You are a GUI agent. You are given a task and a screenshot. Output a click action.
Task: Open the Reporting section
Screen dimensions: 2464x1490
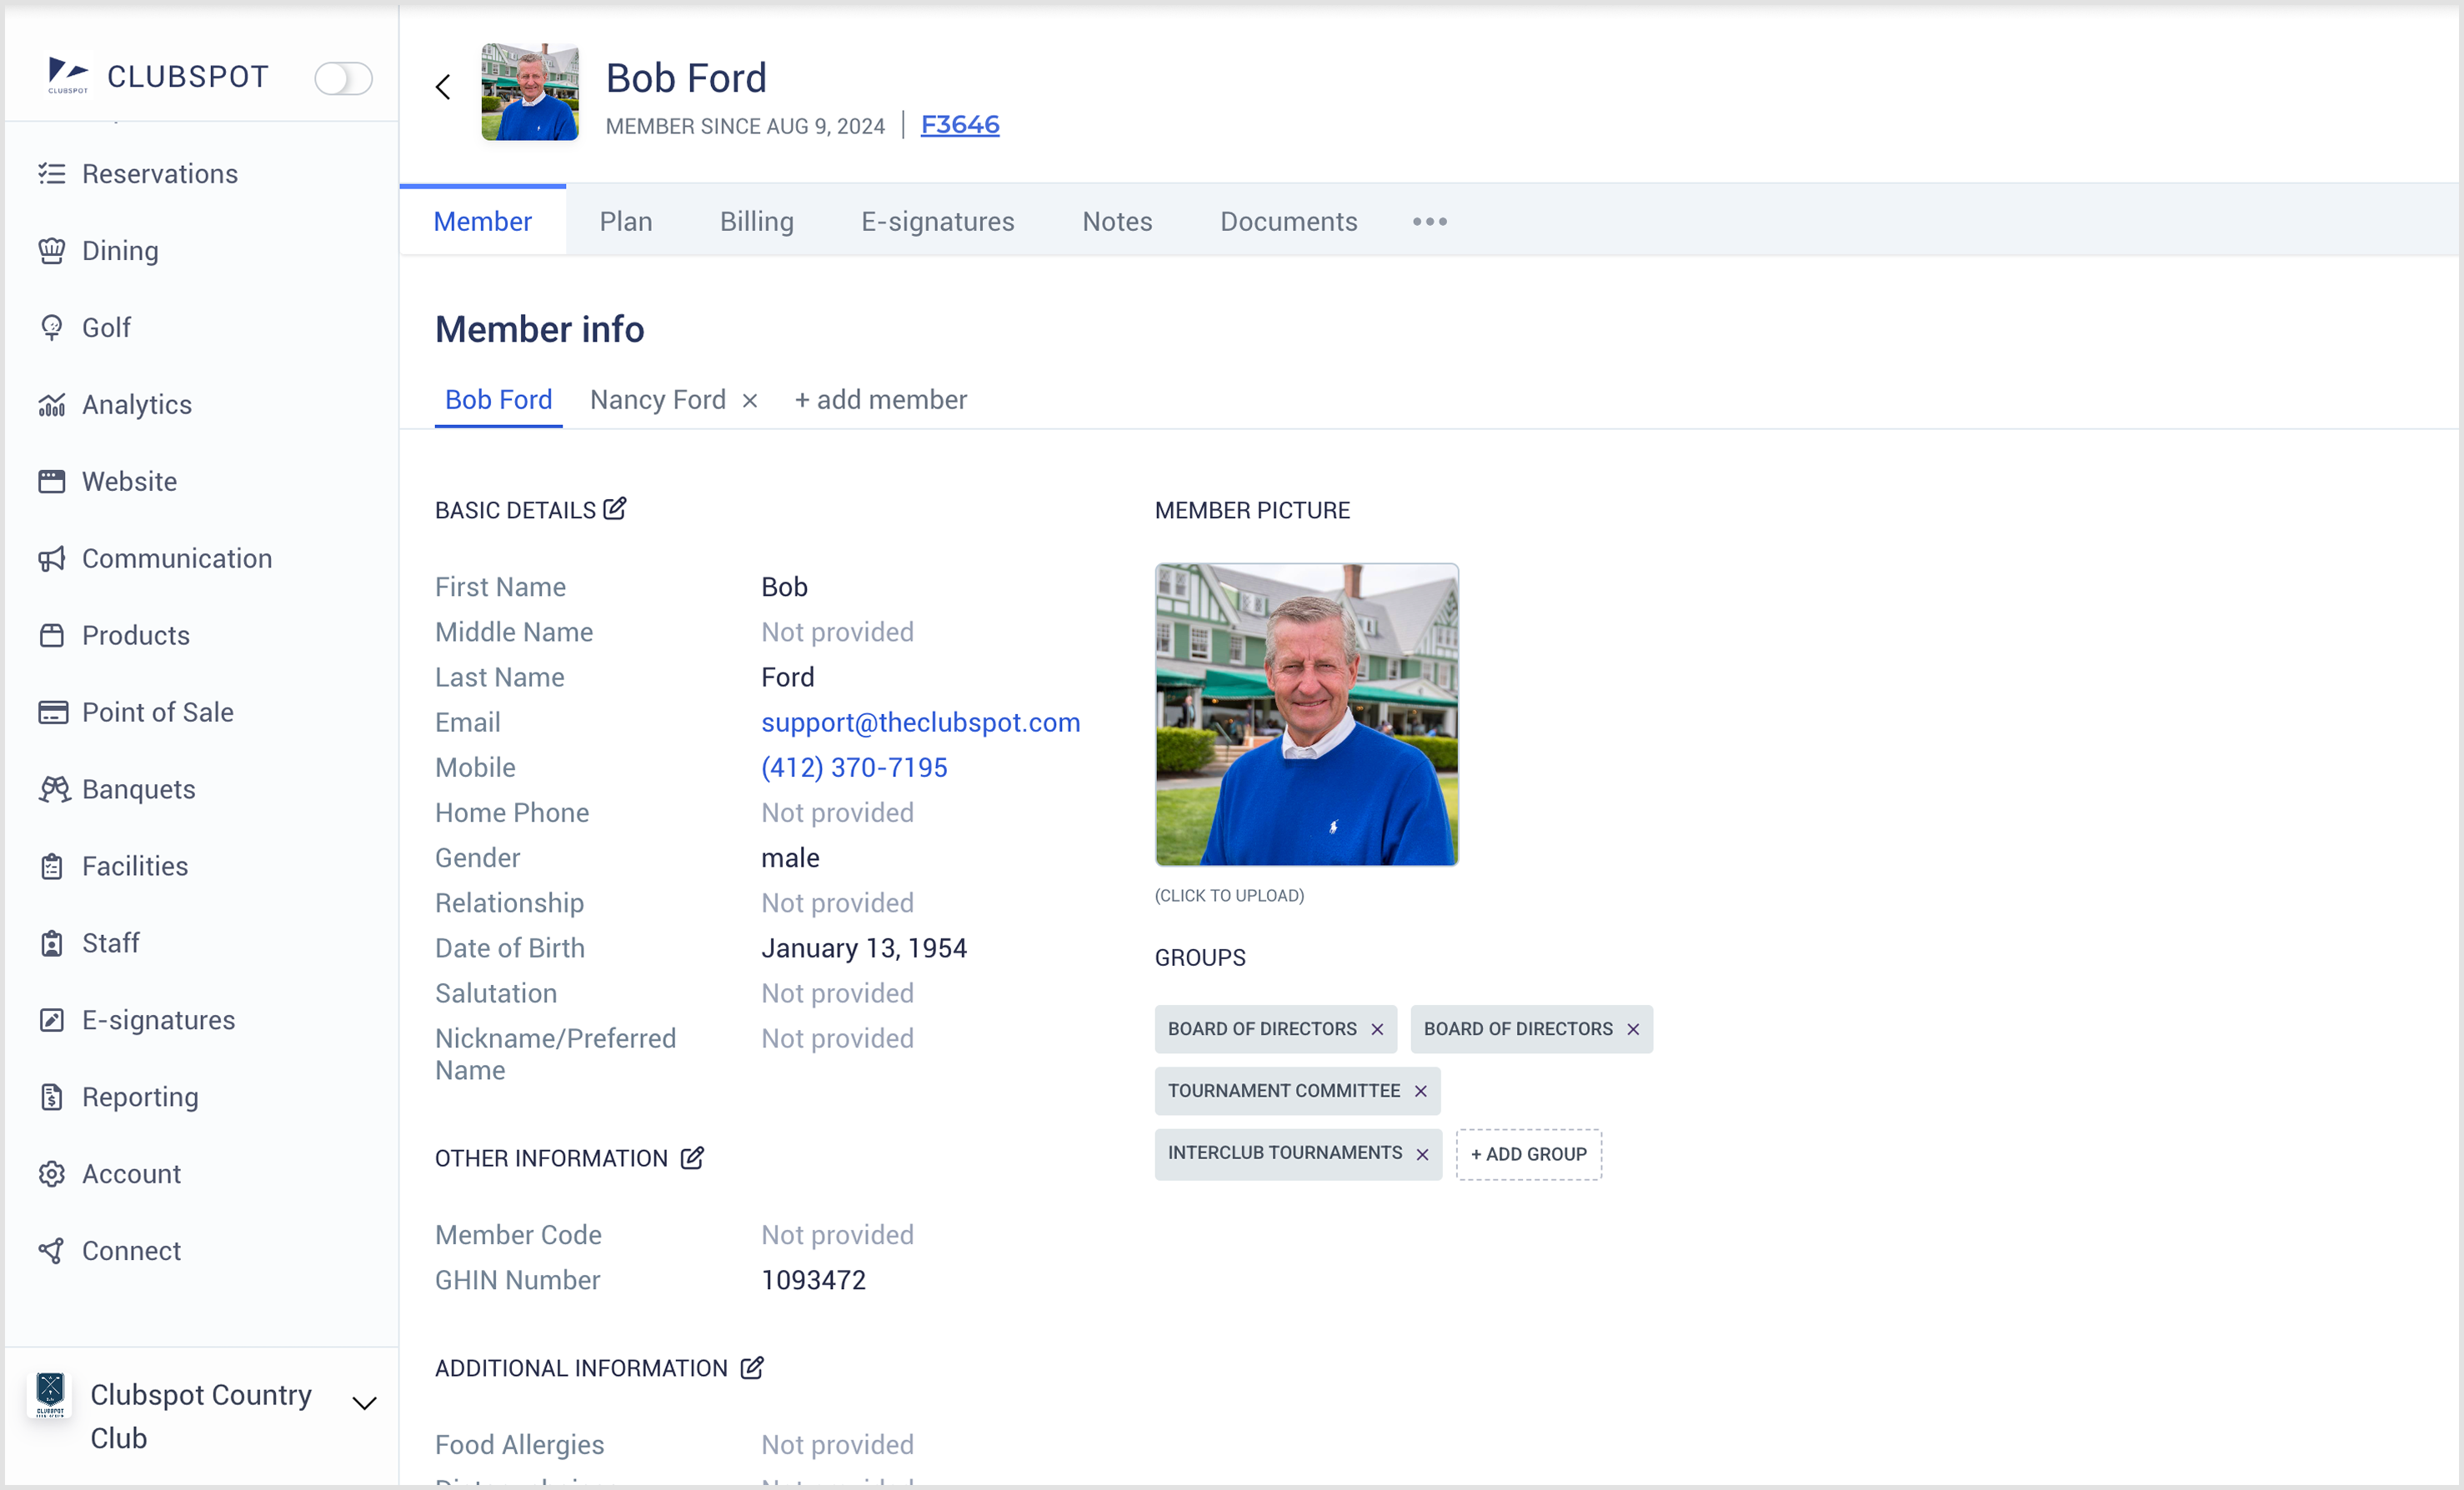tap(141, 1097)
